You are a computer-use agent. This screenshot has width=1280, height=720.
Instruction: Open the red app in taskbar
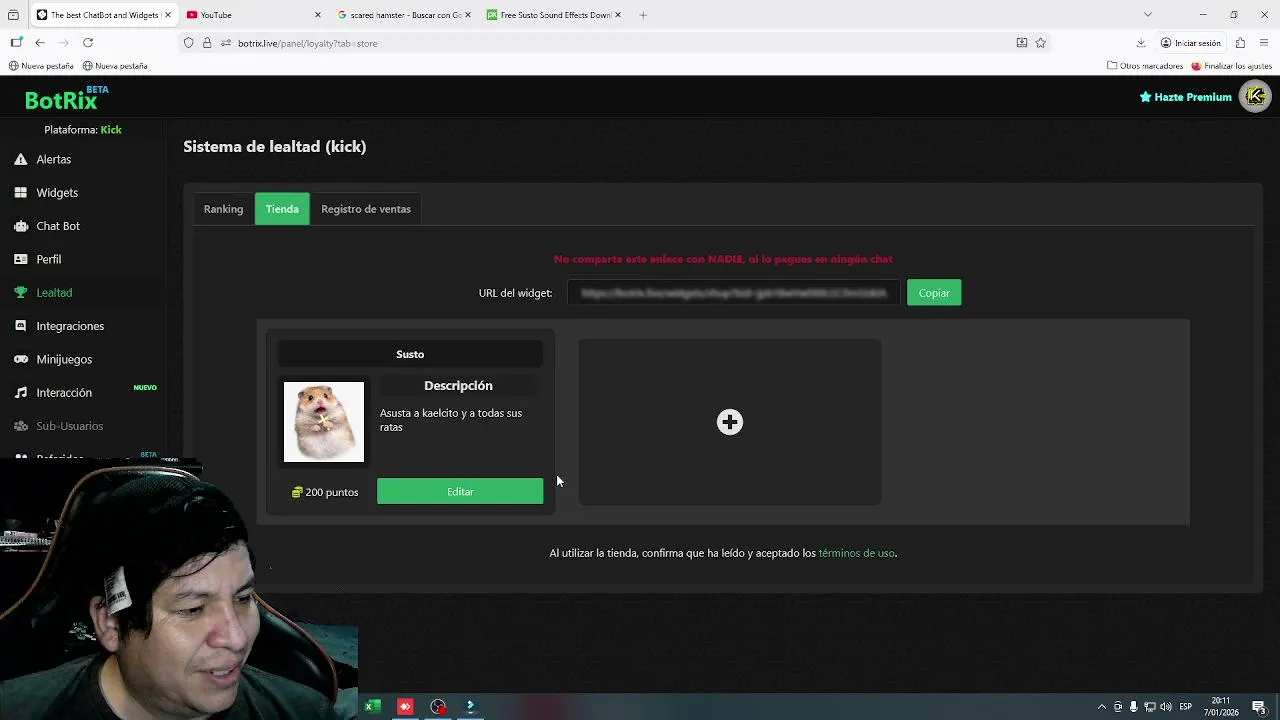point(405,707)
